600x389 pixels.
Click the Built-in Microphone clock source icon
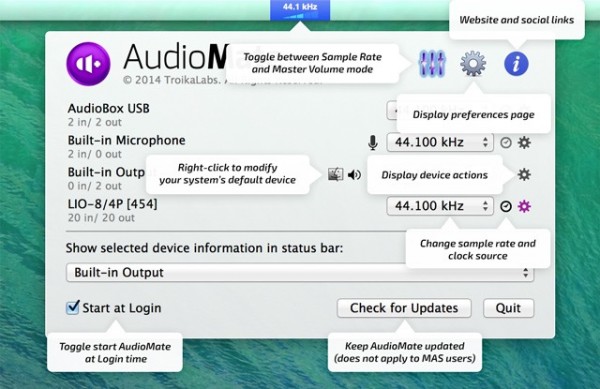(x=506, y=143)
